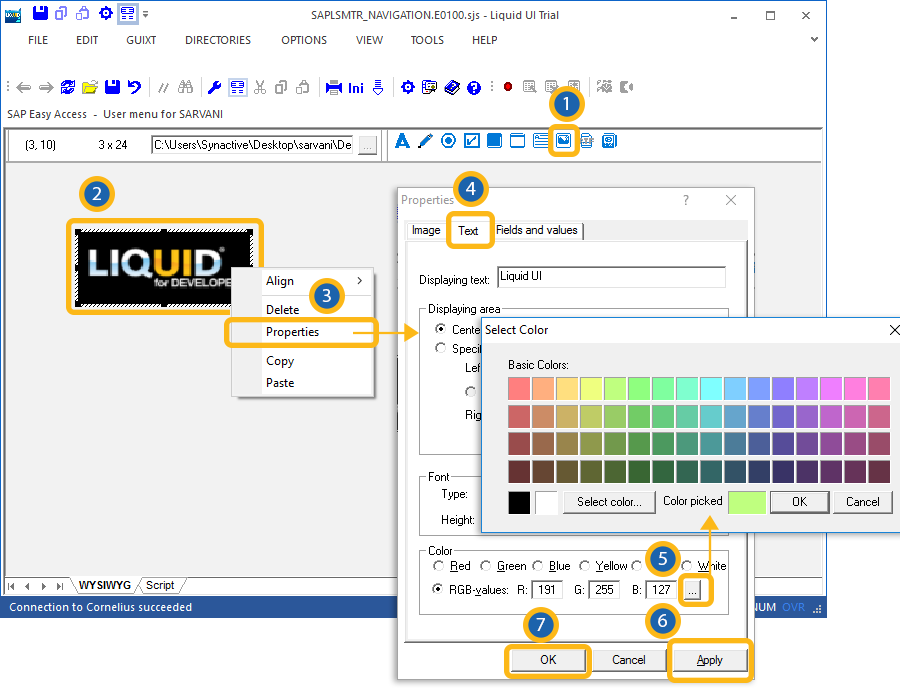900x700 pixels.
Task: Click the blue Undo arrow icon
Action: [134, 87]
